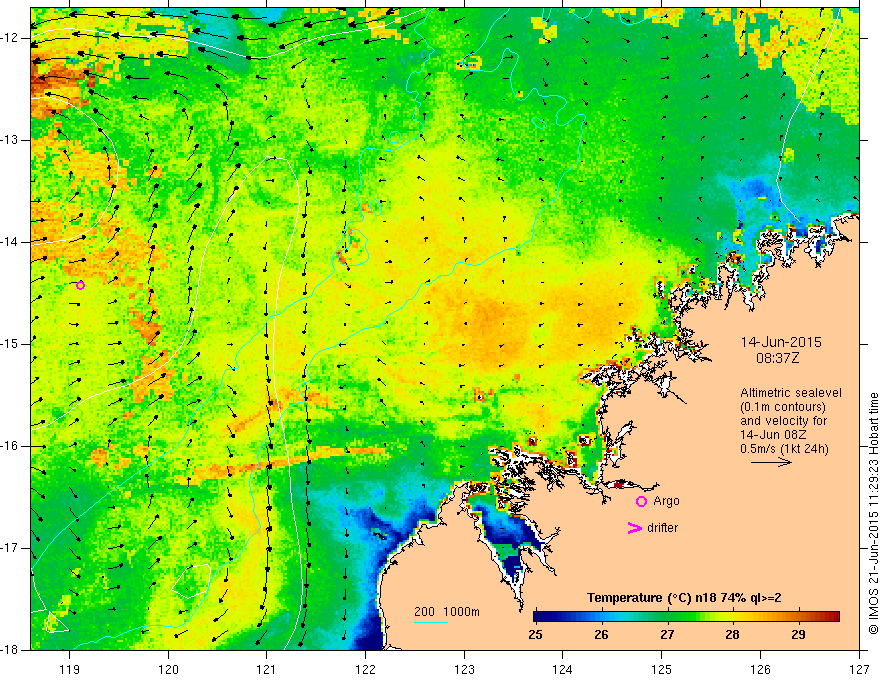Image resolution: width=880 pixels, height=680 pixels.
Task: Click the longitude label 125
Action: coord(662,669)
